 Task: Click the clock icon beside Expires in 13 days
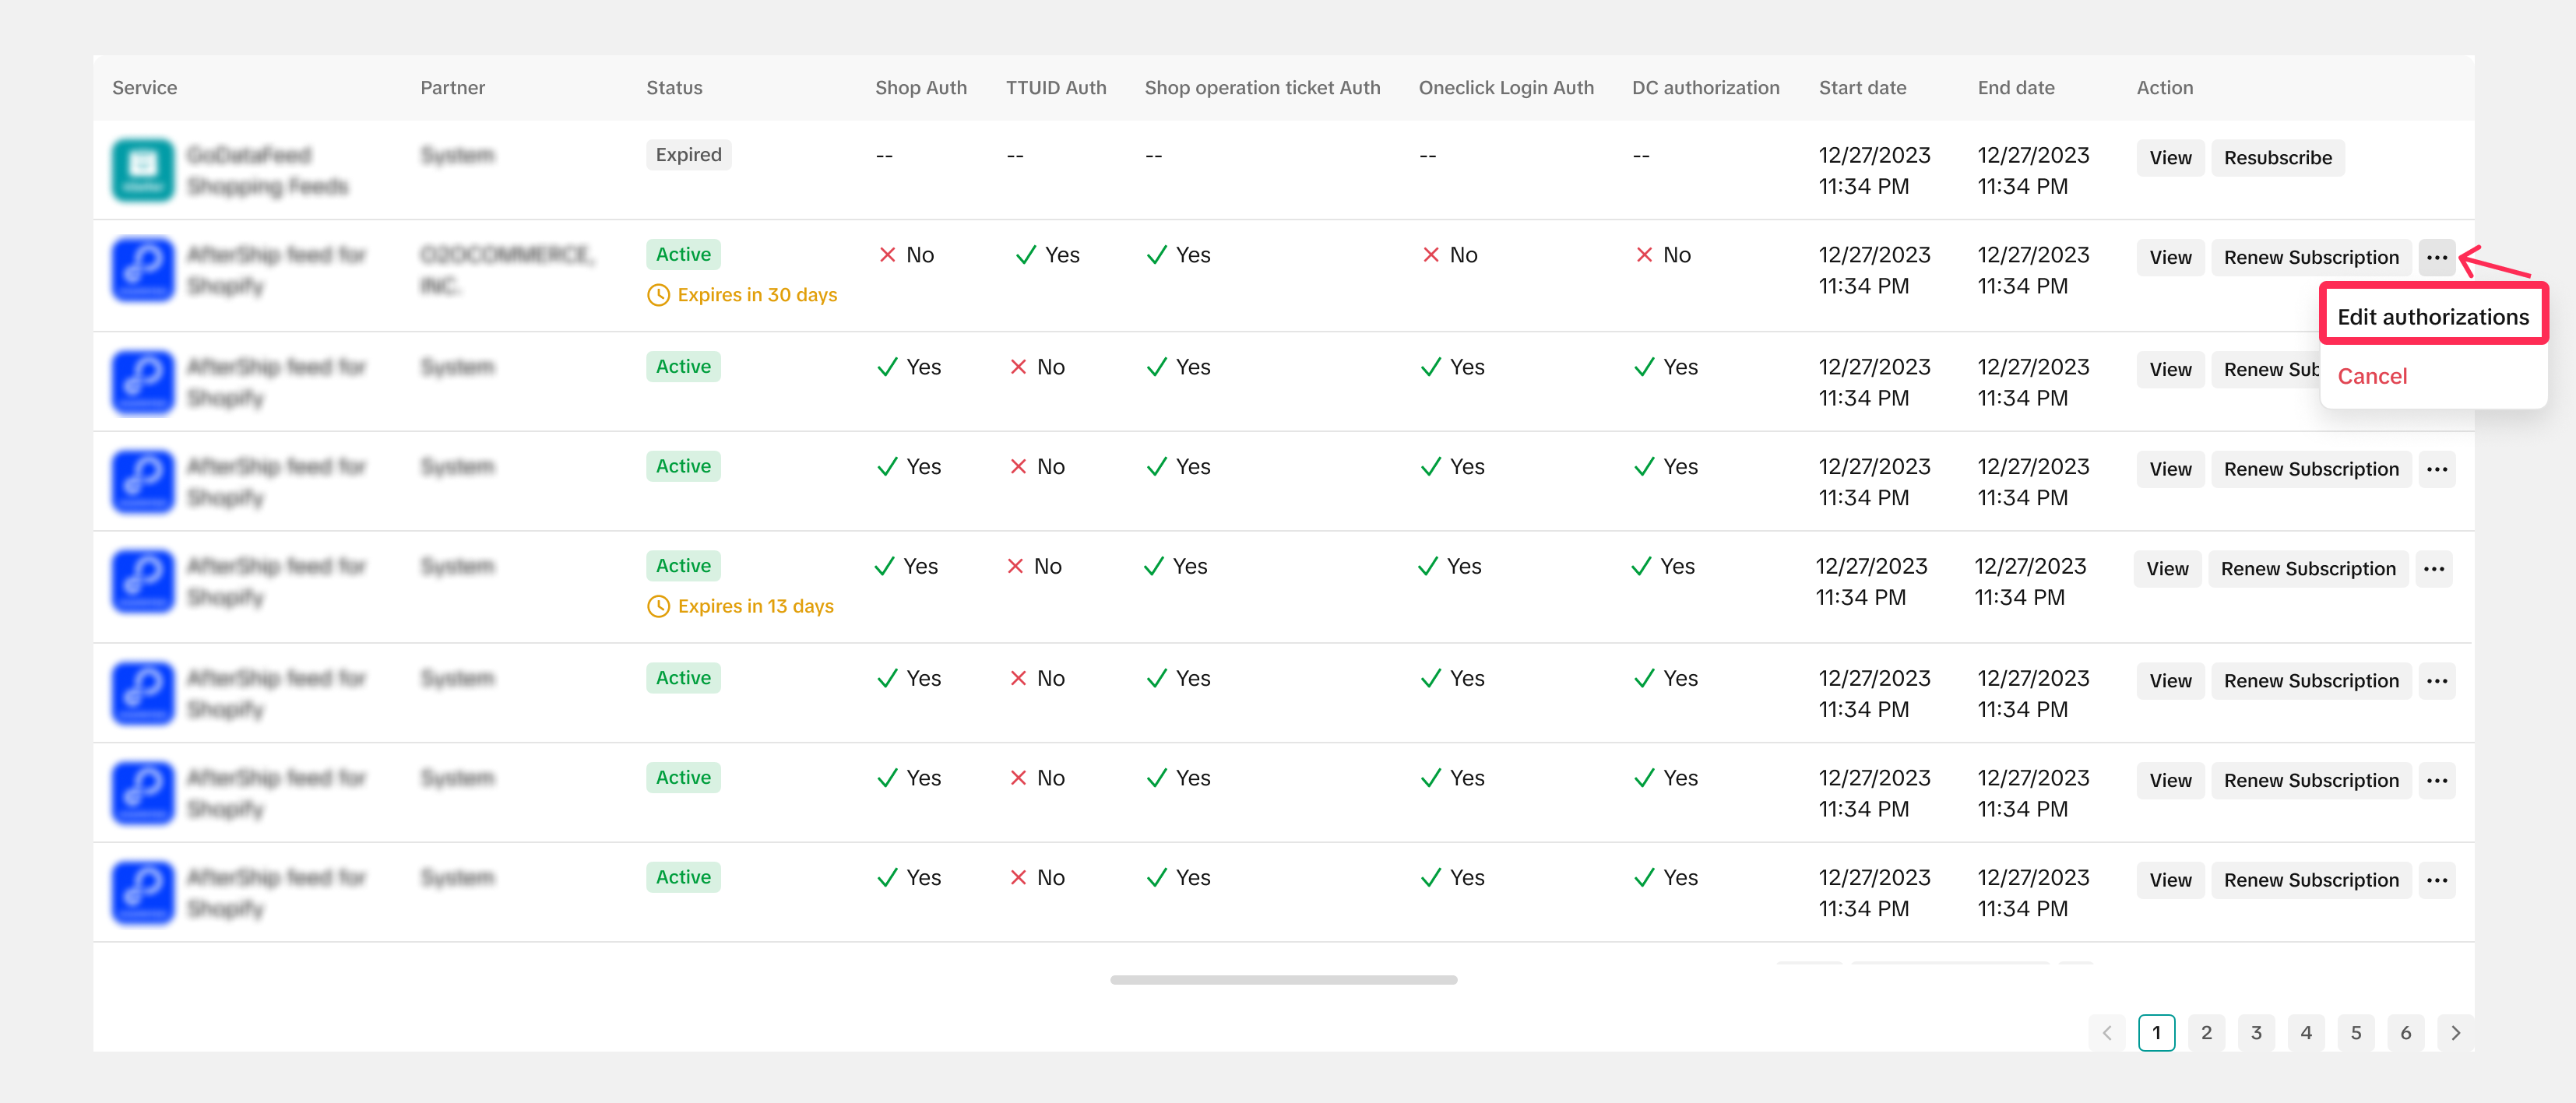coord(658,606)
